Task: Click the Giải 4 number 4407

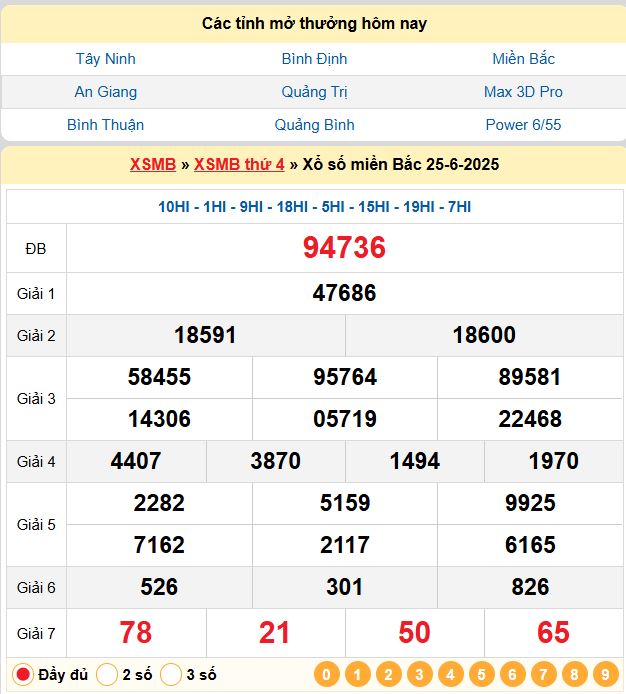Action: [136, 461]
